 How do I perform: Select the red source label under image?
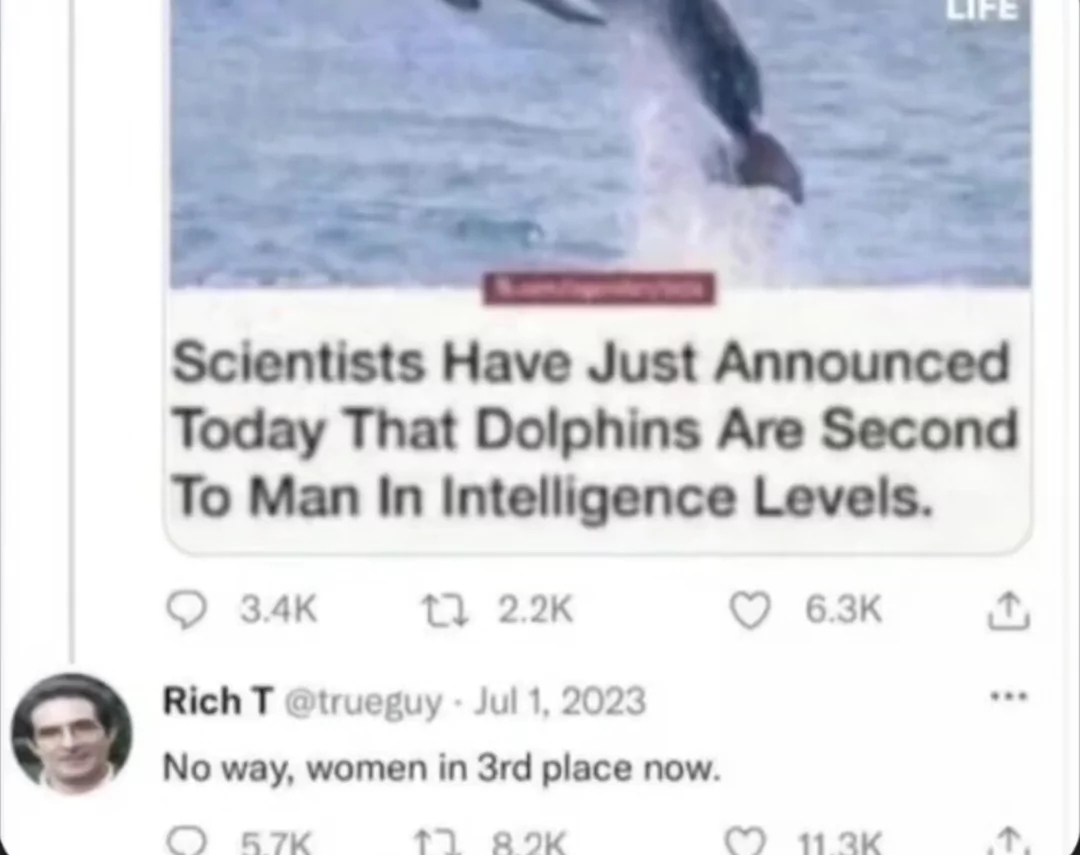point(599,289)
